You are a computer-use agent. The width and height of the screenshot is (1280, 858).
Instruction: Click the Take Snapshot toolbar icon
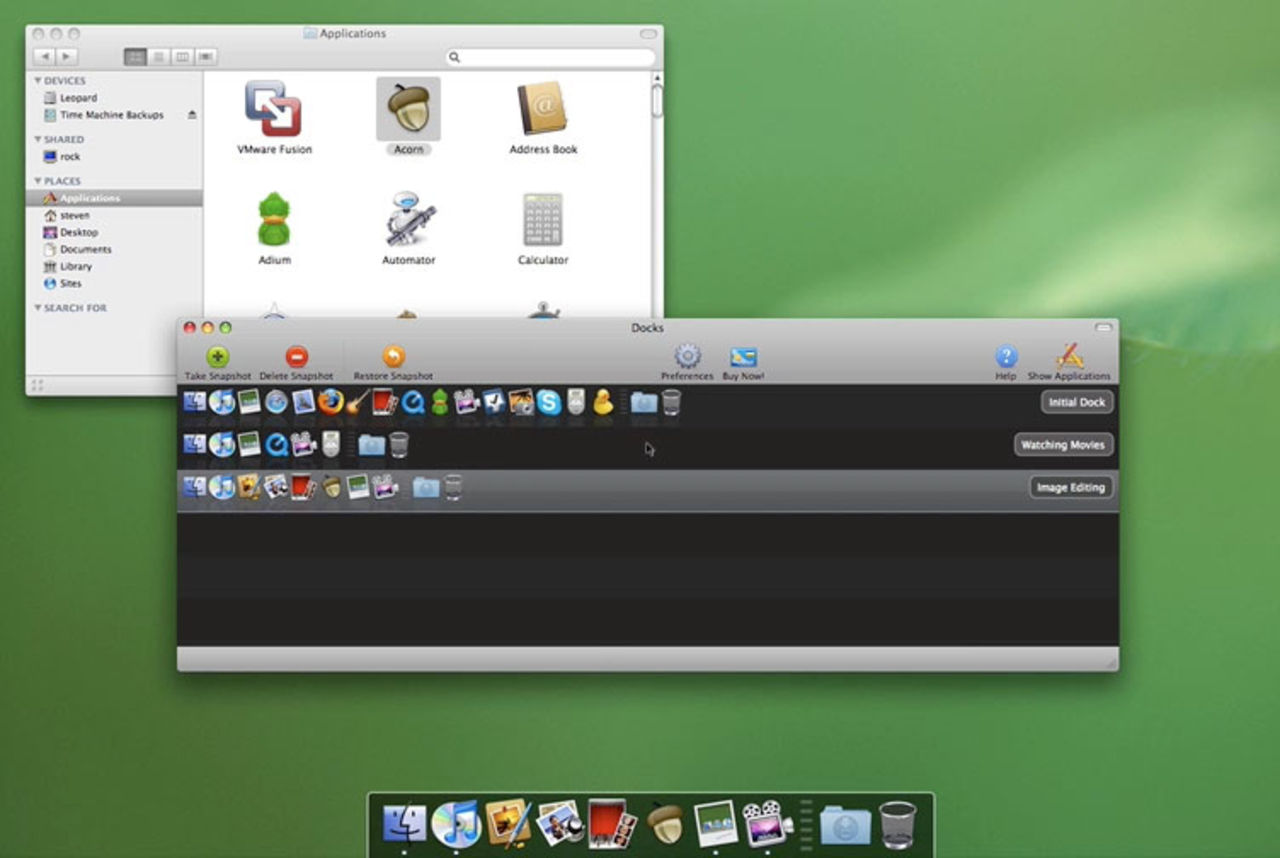(x=217, y=357)
